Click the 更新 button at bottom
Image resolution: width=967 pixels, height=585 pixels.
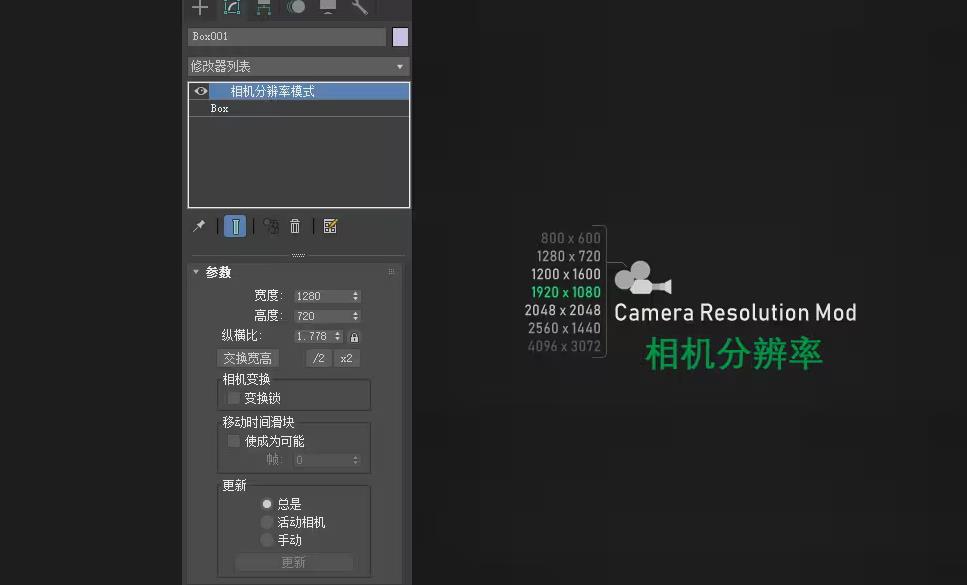[x=294, y=563]
